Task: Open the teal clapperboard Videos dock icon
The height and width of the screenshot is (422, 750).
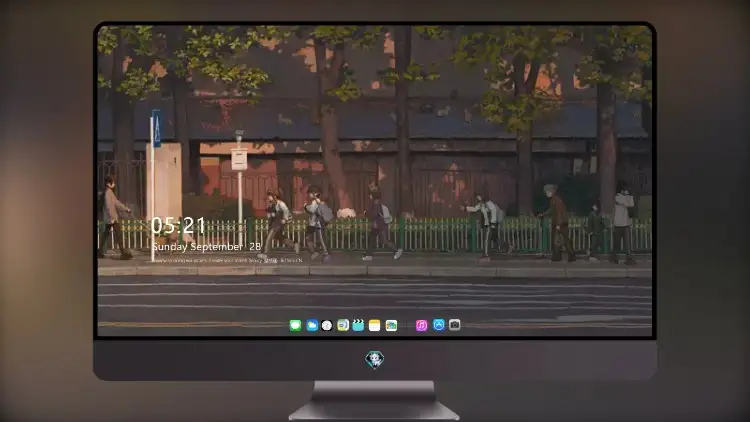Action: [358, 326]
